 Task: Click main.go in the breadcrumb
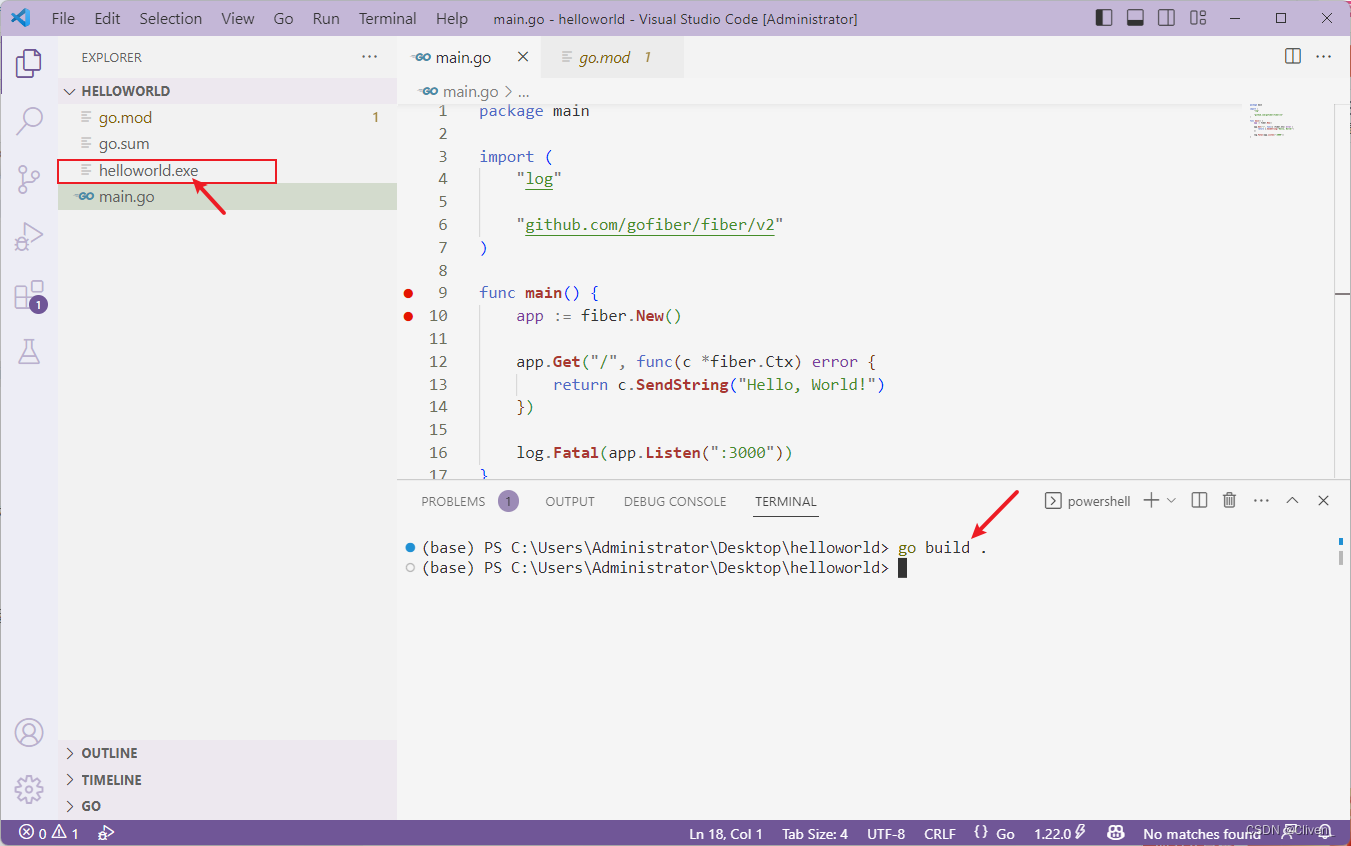pos(470,91)
